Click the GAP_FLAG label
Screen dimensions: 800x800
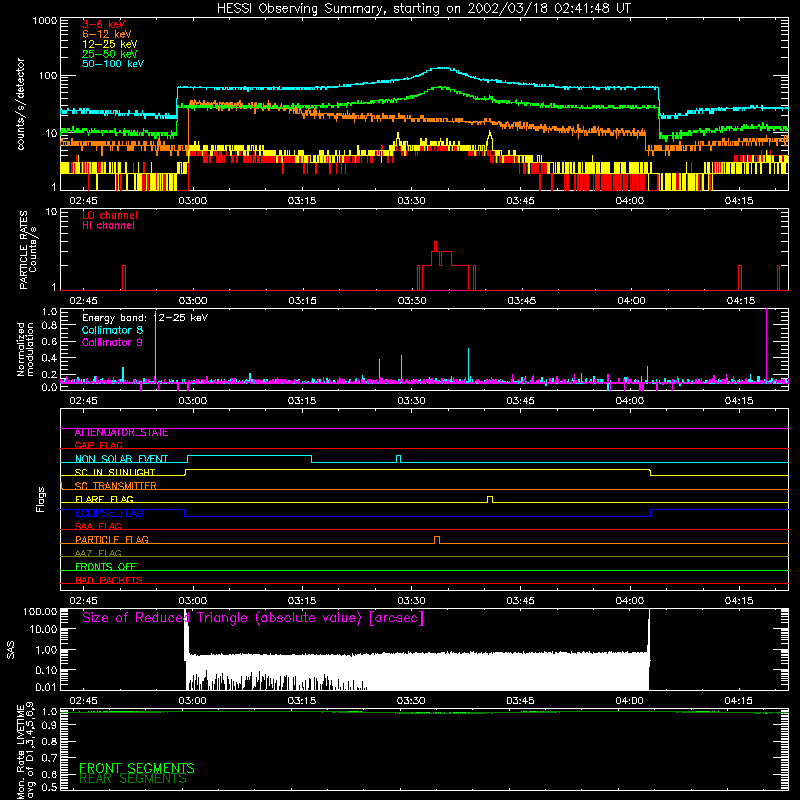coord(98,445)
